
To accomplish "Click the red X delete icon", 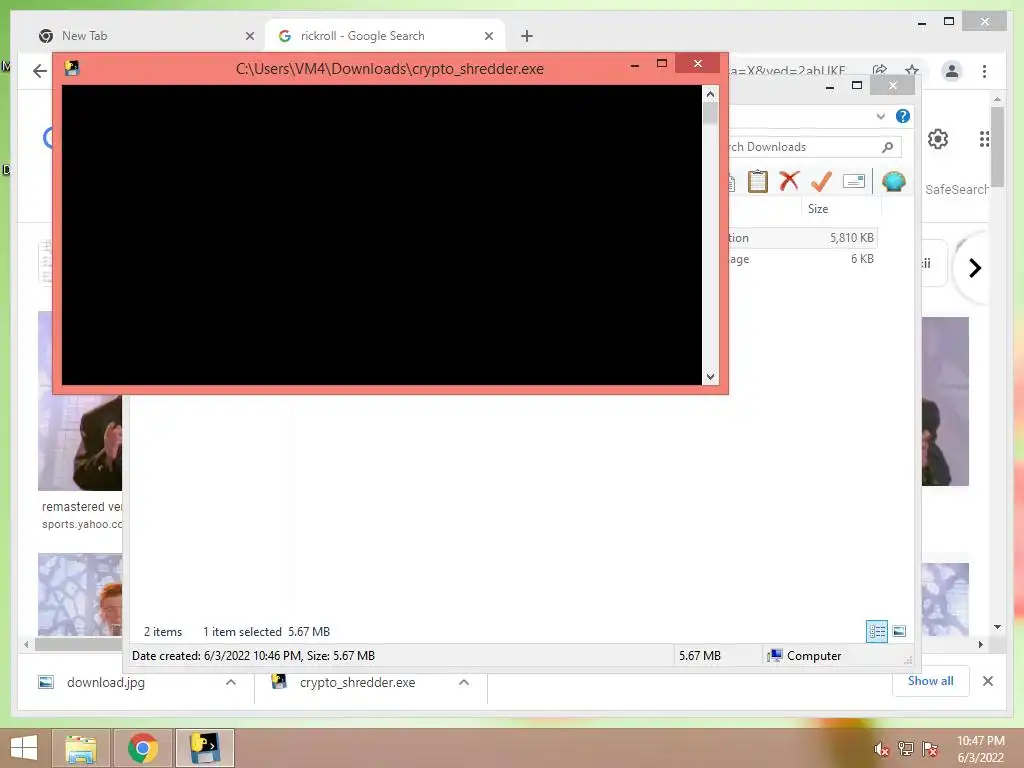I will click(789, 180).
